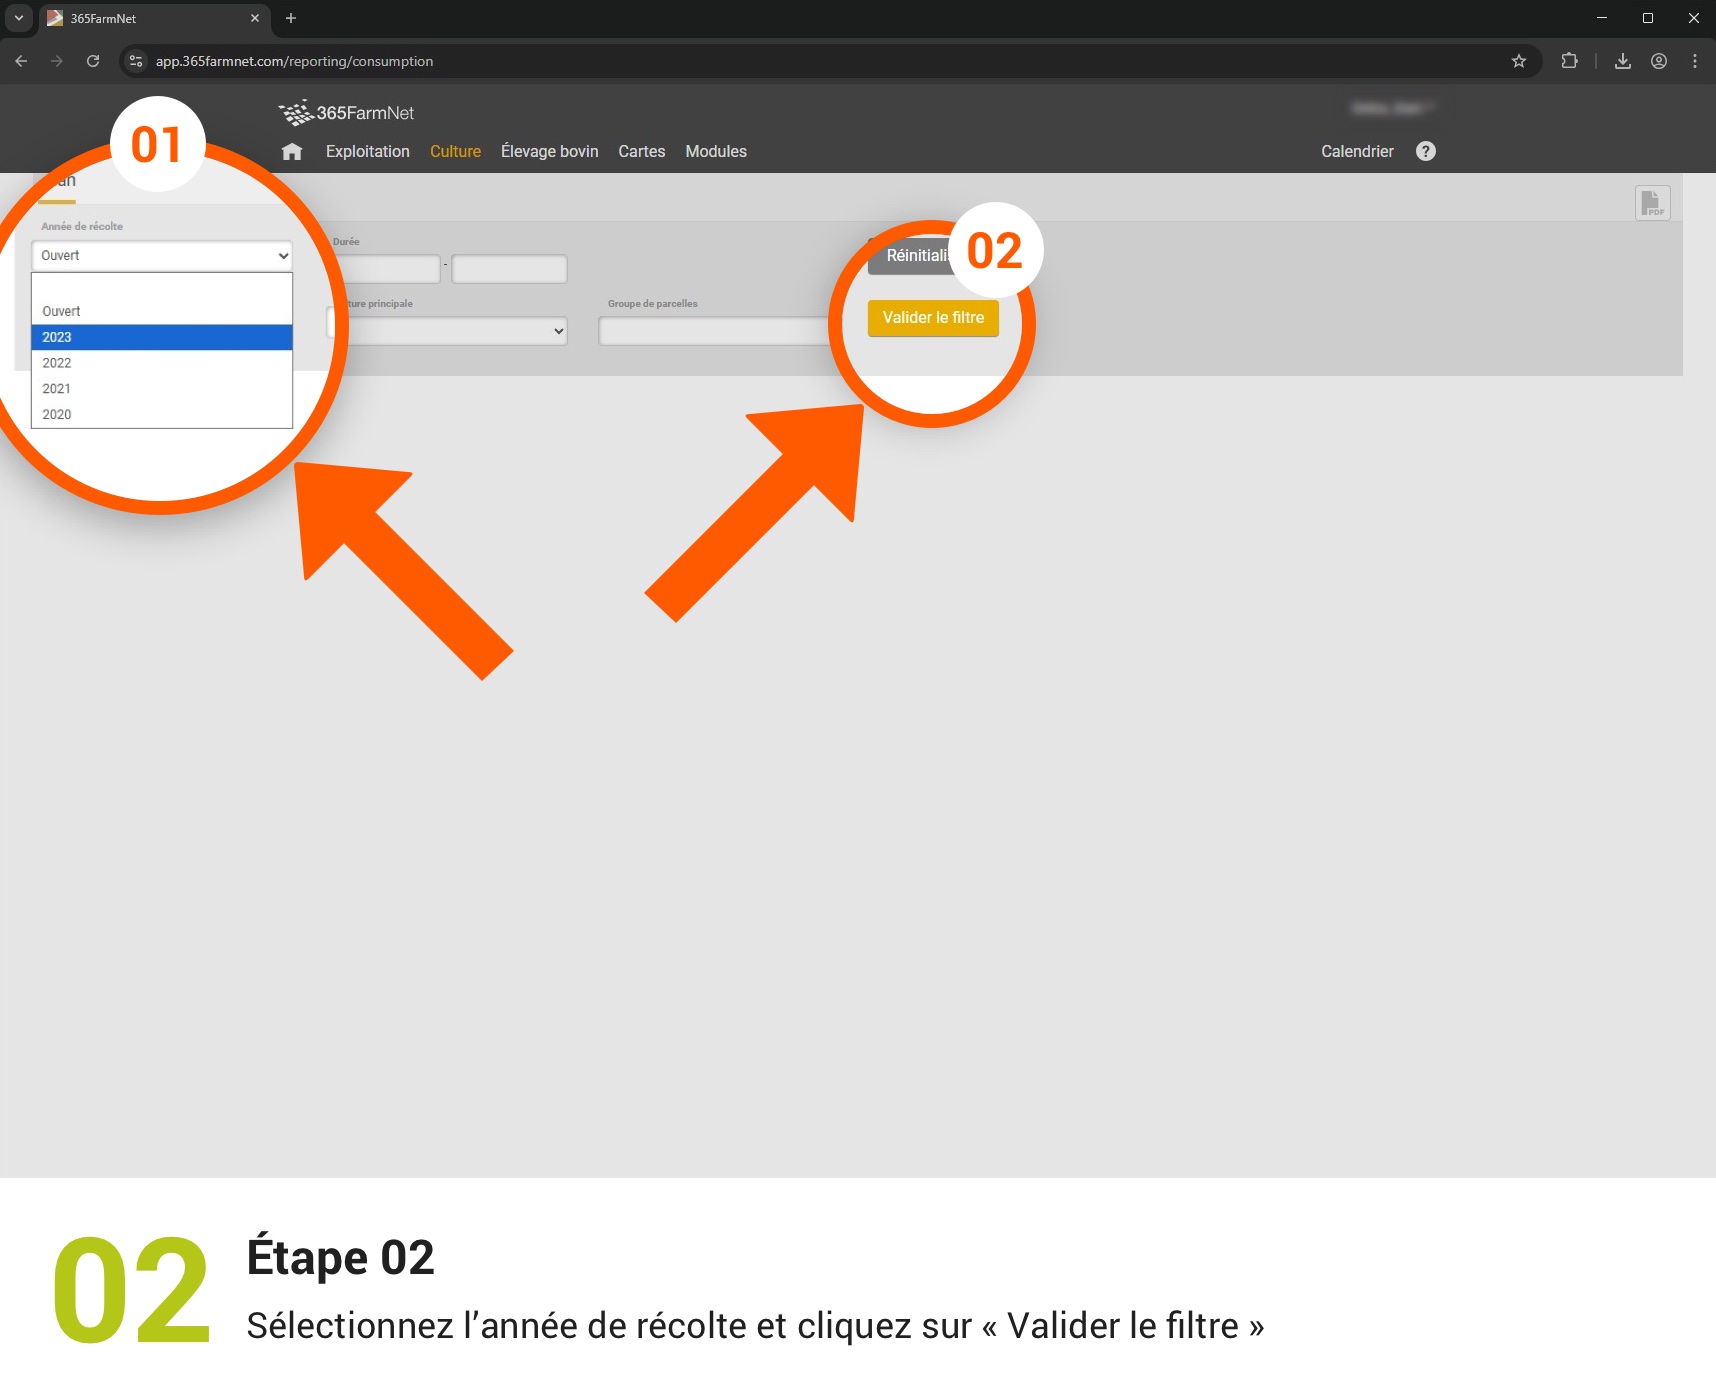The width and height of the screenshot is (1716, 1392).
Task: Click the home icon in navigation bar
Action: pyautogui.click(x=292, y=152)
